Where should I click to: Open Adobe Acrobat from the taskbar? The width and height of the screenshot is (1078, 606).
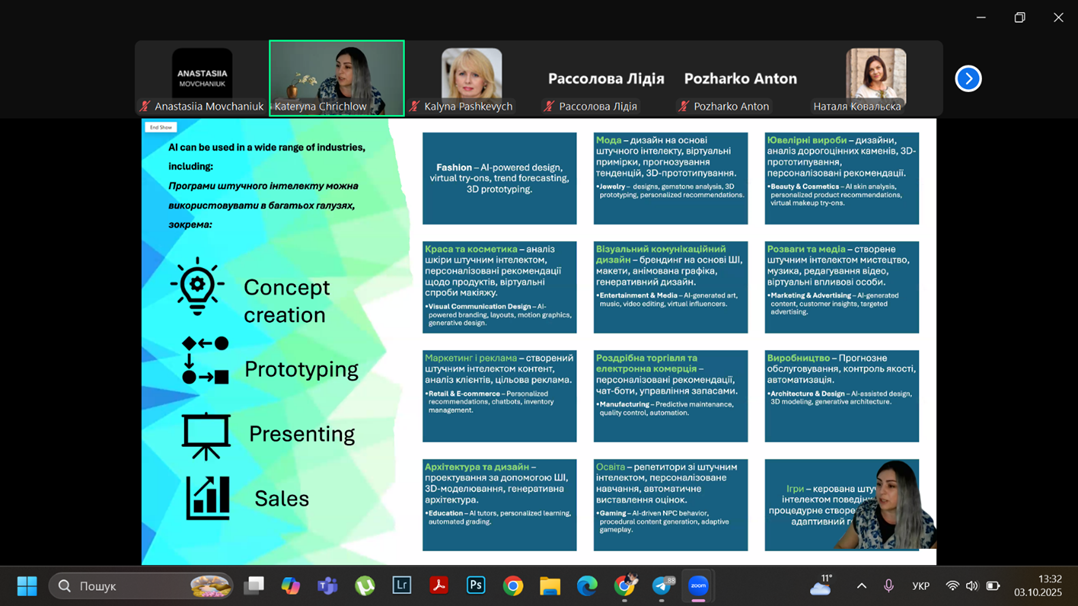click(x=439, y=586)
